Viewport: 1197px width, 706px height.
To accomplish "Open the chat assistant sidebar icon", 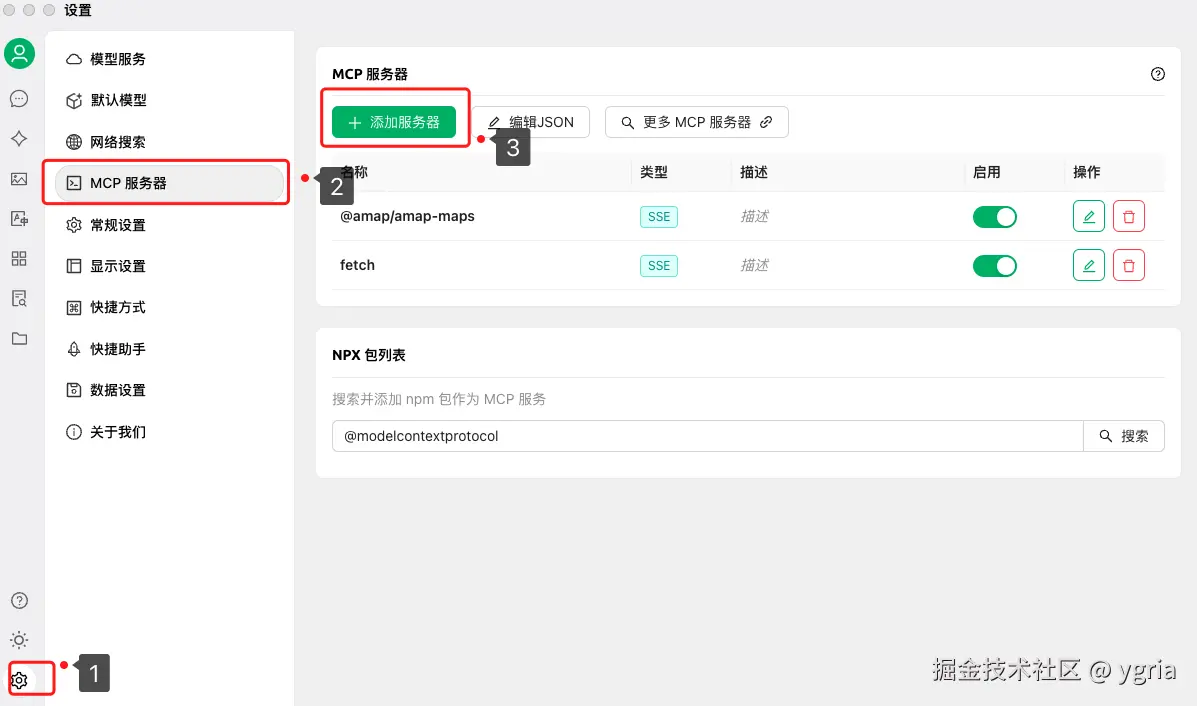I will (x=19, y=98).
